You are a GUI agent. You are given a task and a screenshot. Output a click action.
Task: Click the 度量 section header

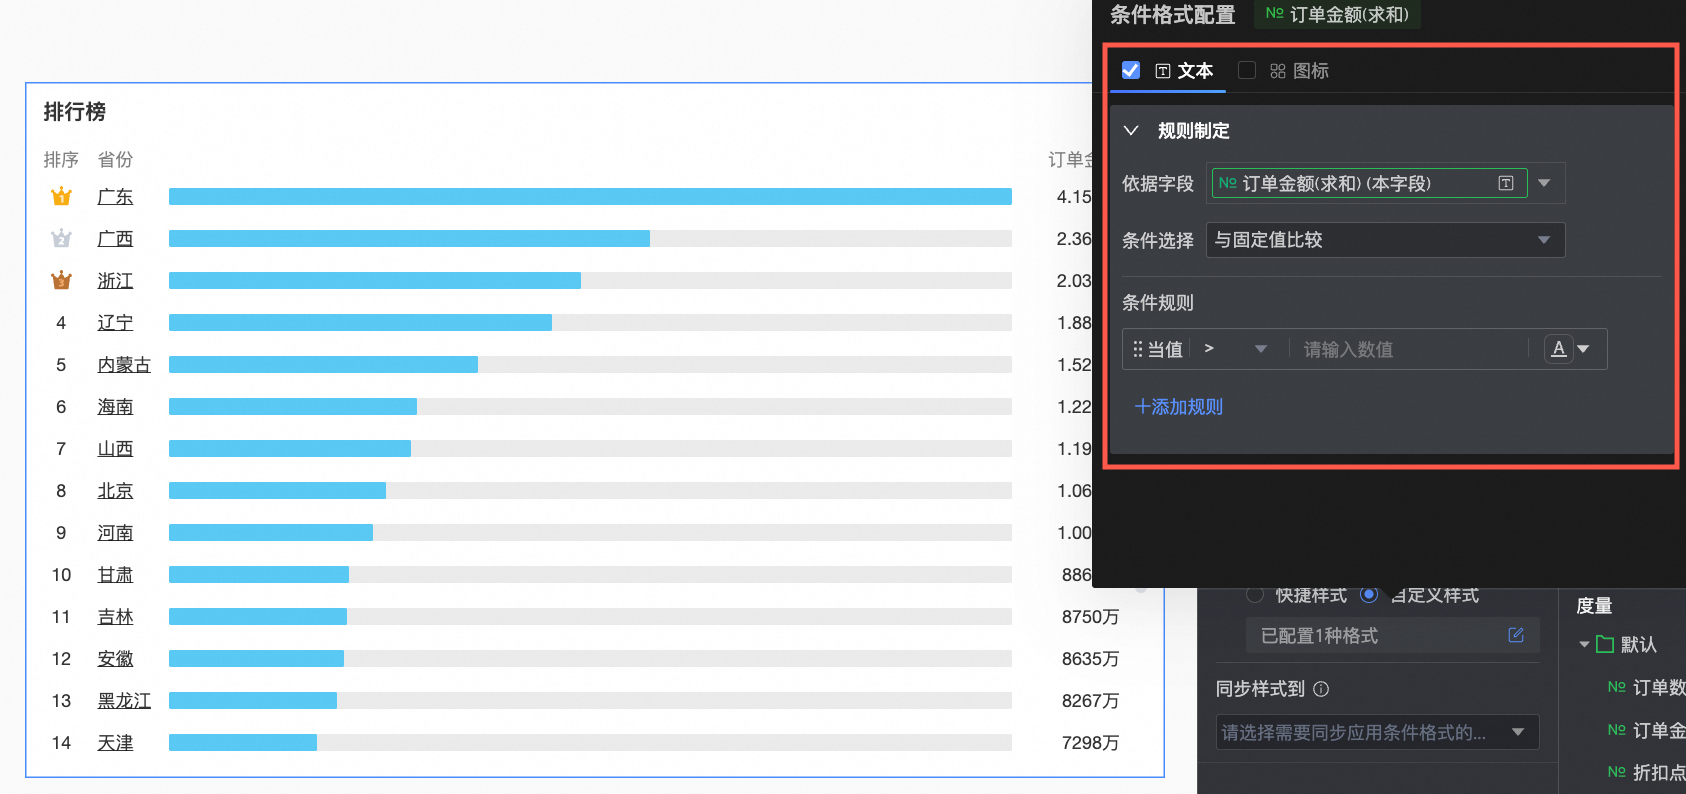pos(1594,606)
